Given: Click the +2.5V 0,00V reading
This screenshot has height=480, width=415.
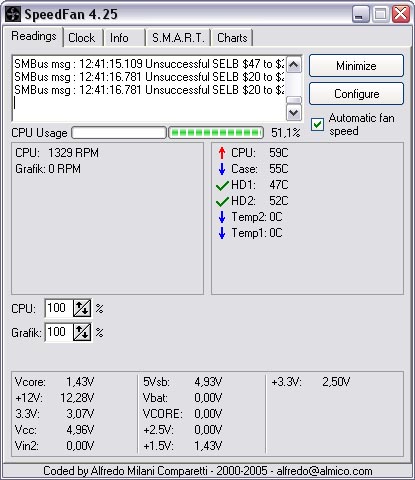Looking at the screenshot, I should tap(183, 430).
